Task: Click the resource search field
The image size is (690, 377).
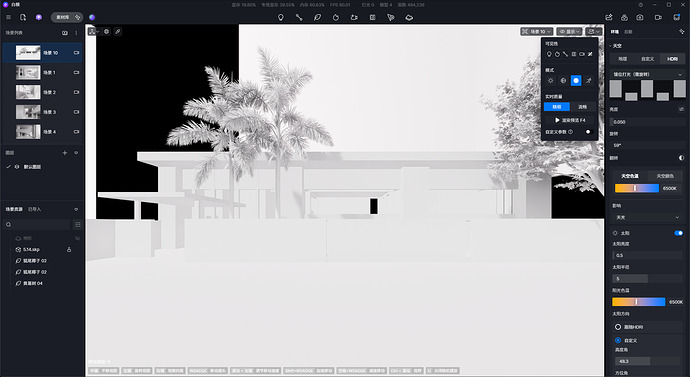Action: [37, 225]
